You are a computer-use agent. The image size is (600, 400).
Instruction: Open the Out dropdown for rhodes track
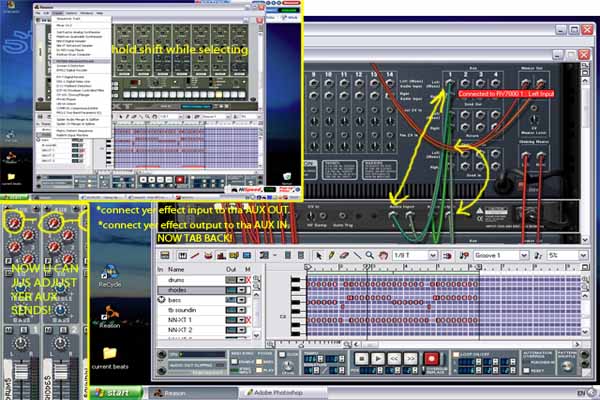(x=241, y=290)
